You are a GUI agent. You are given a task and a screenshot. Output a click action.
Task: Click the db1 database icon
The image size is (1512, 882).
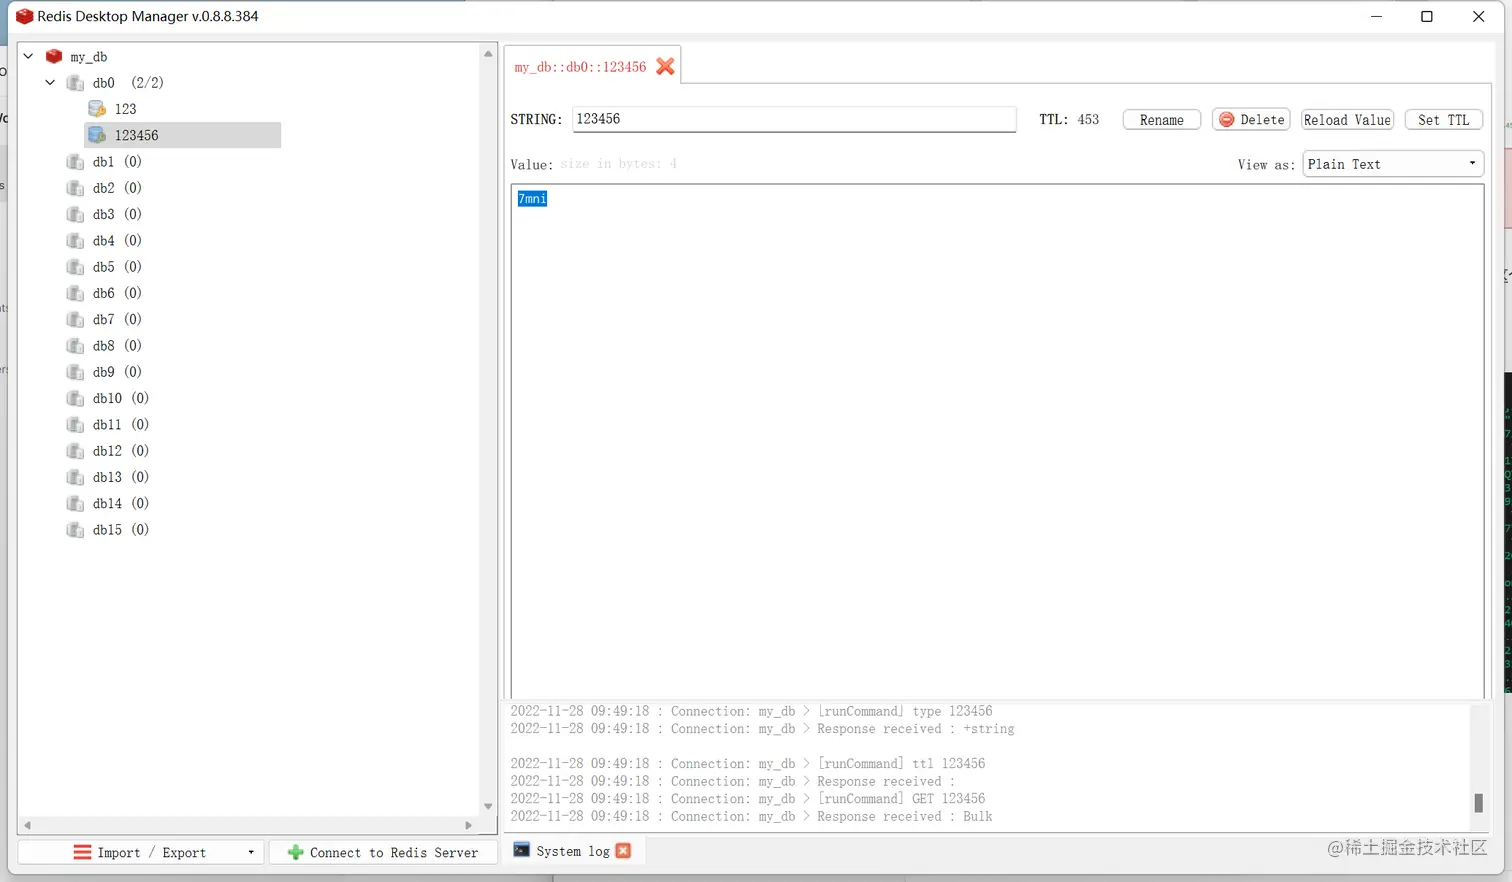point(75,162)
